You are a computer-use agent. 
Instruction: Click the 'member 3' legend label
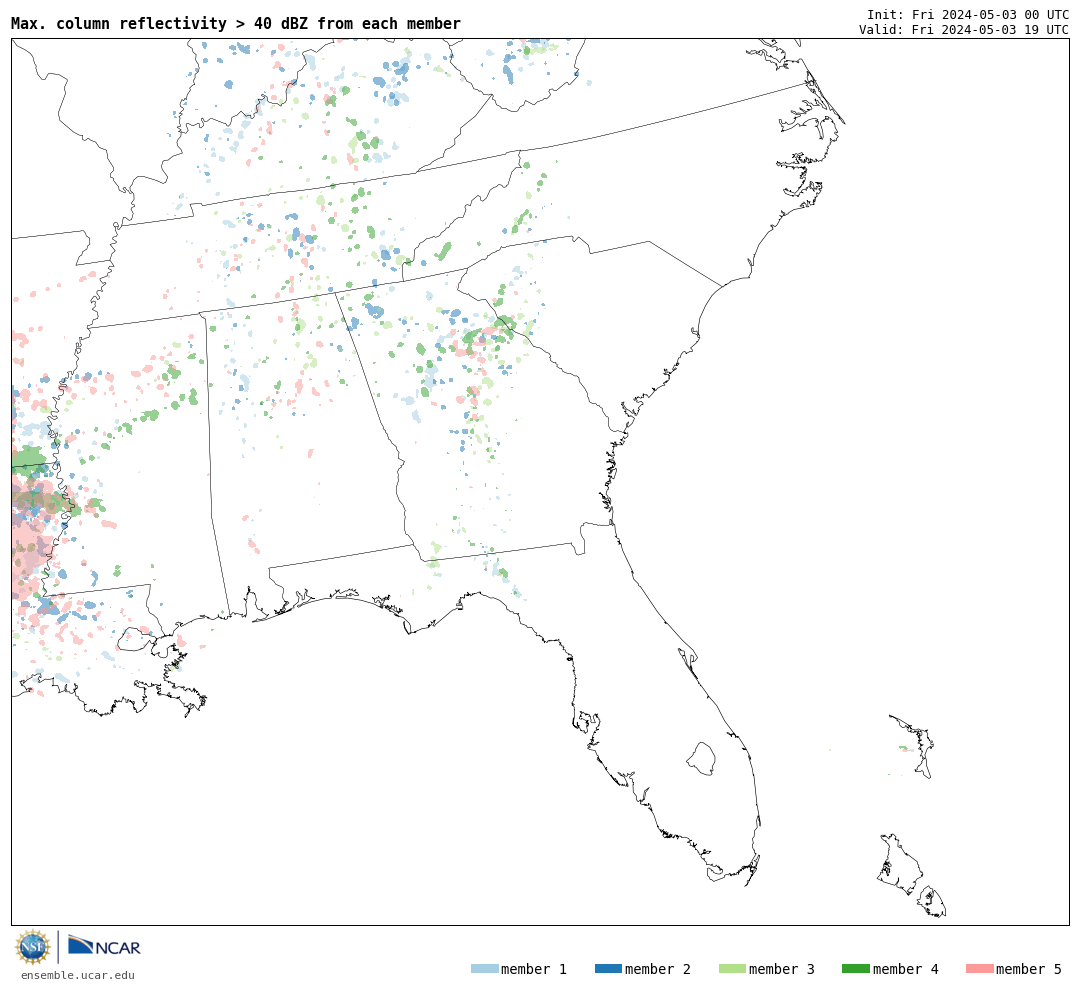[x=782, y=969]
